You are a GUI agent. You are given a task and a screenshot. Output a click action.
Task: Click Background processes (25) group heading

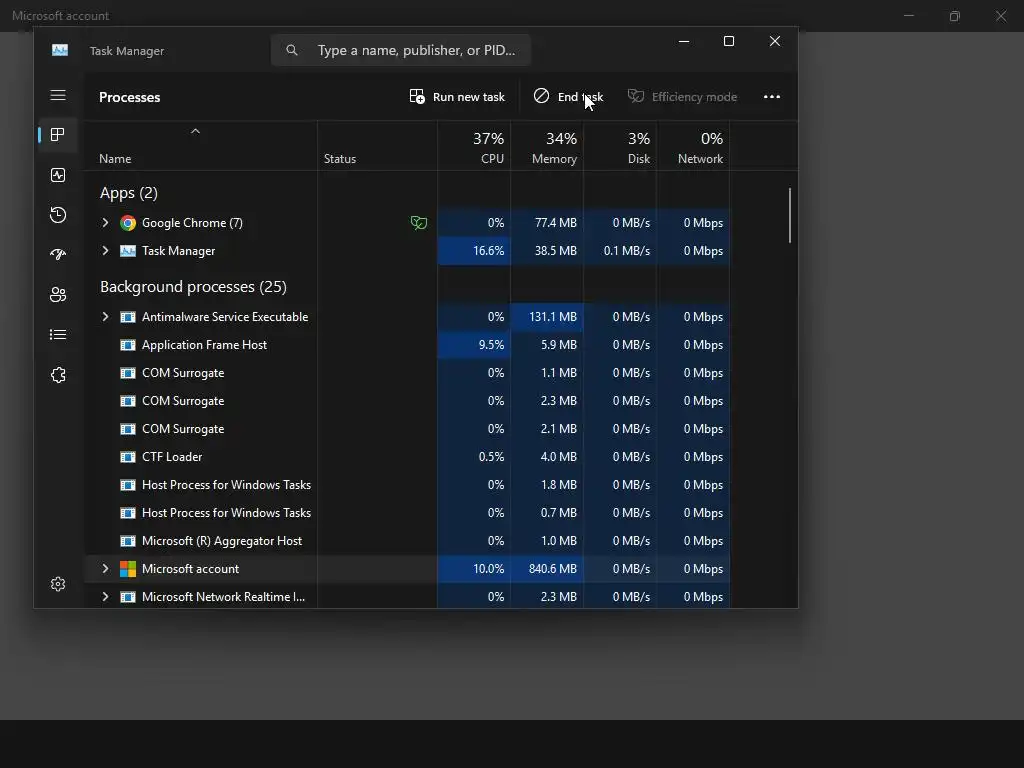click(193, 287)
